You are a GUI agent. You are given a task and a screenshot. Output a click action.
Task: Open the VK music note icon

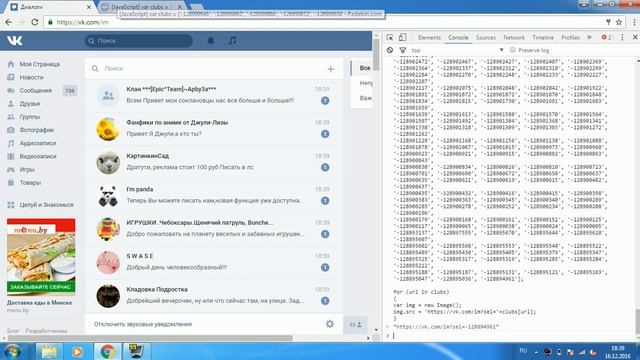pyautogui.click(x=232, y=41)
